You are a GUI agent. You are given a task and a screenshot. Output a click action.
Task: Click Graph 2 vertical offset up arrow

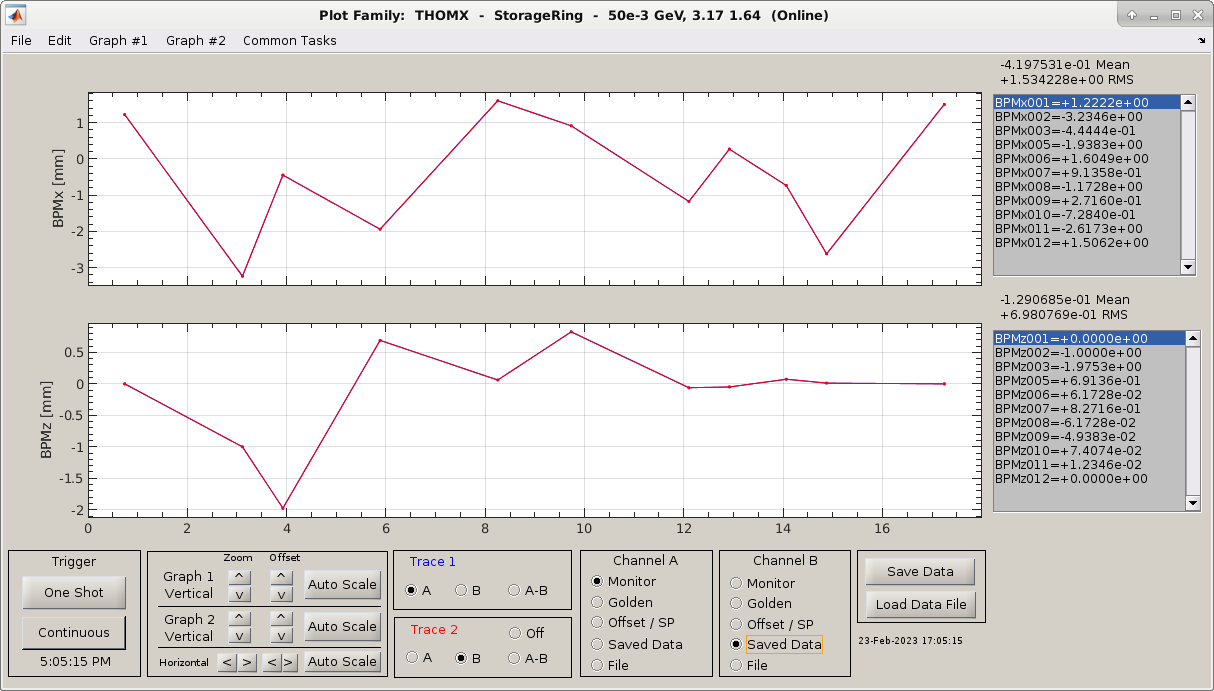click(x=282, y=618)
